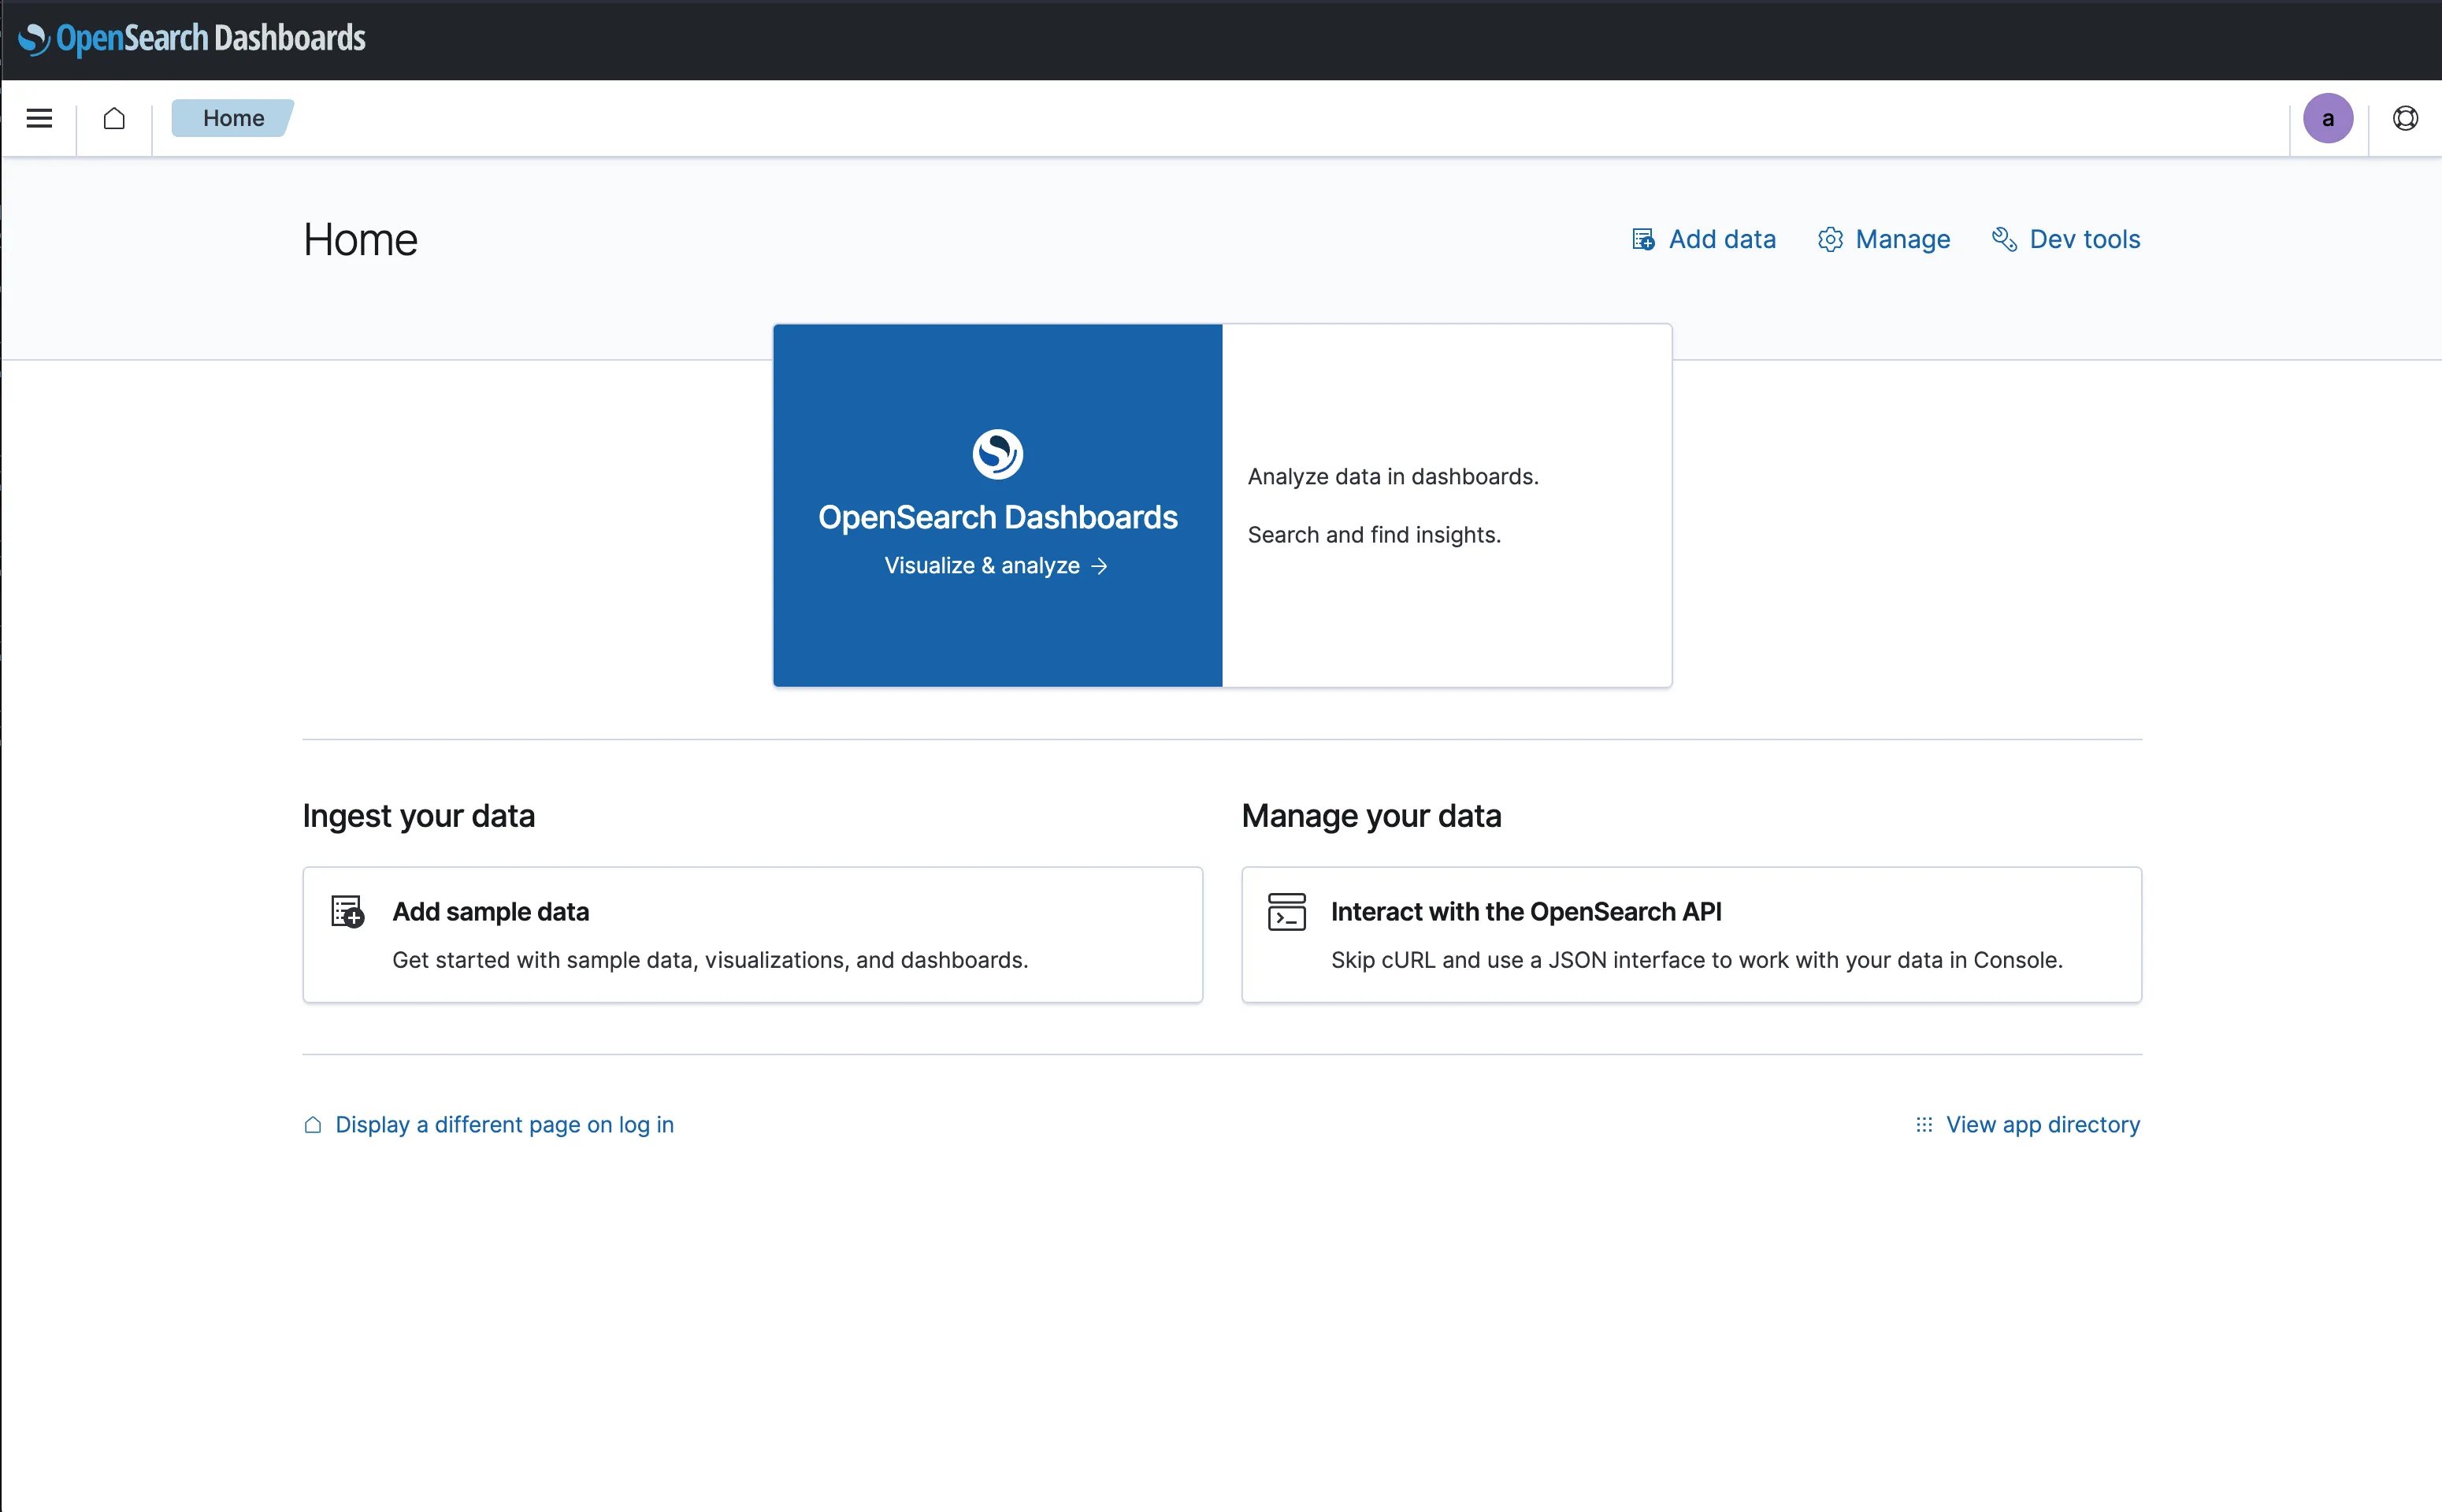
Task: Open the Add sample data card
Action: 752,934
